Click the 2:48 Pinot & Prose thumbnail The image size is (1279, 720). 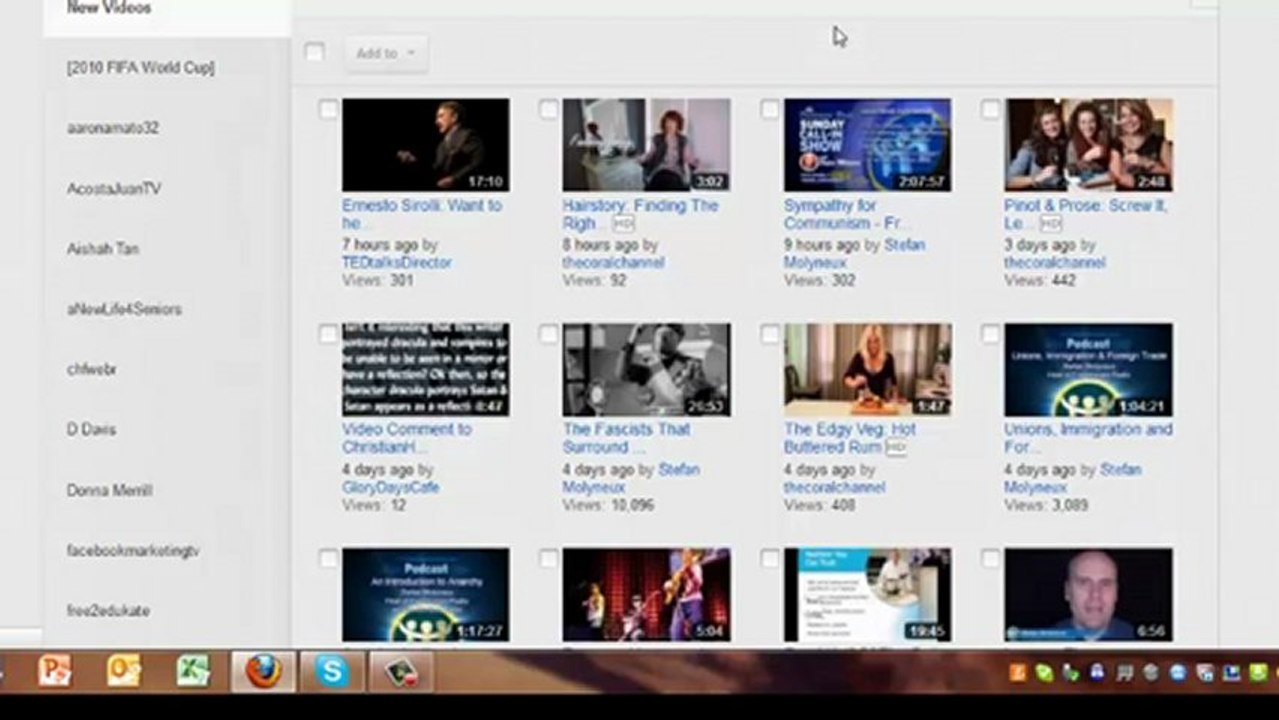(x=1088, y=145)
